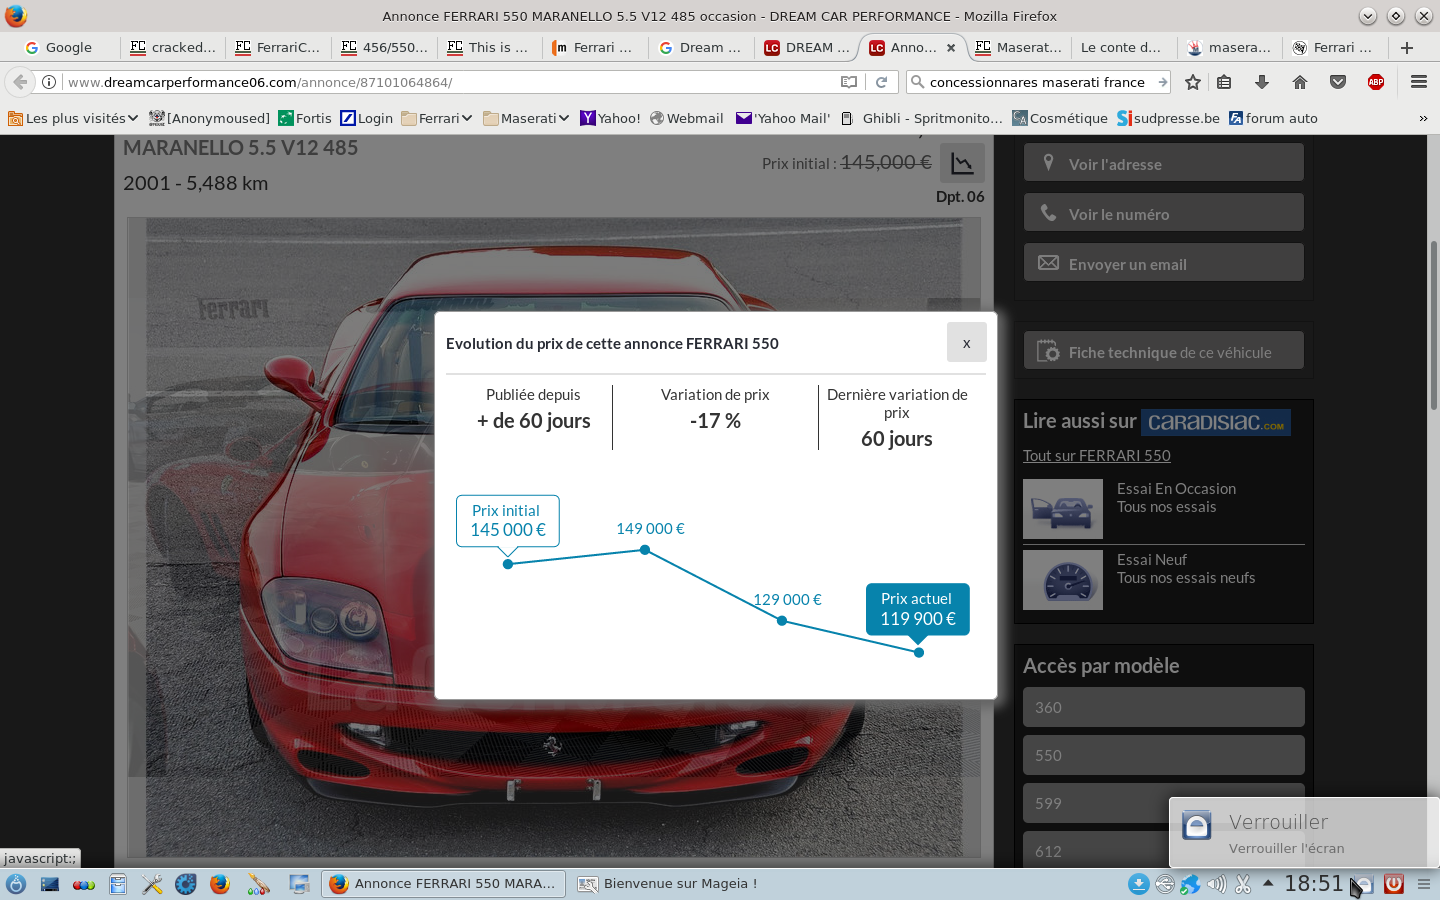Open clipboard scissors tray icon
The width and height of the screenshot is (1440, 900).
[1243, 884]
